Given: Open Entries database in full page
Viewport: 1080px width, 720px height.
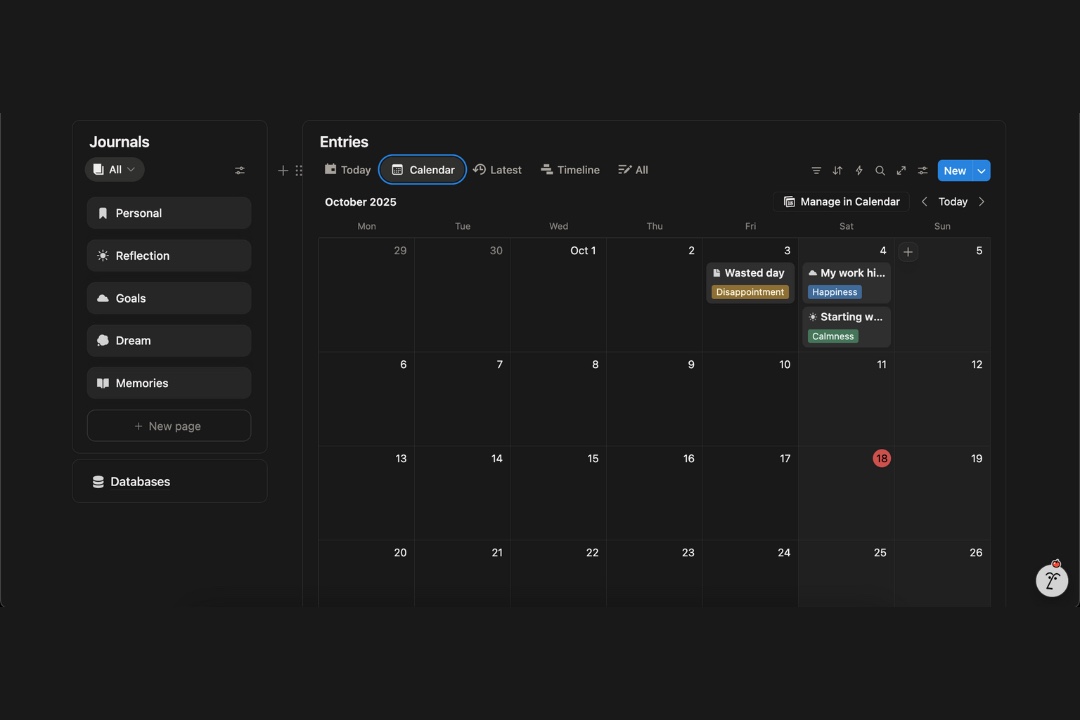Looking at the screenshot, I should tap(901, 171).
